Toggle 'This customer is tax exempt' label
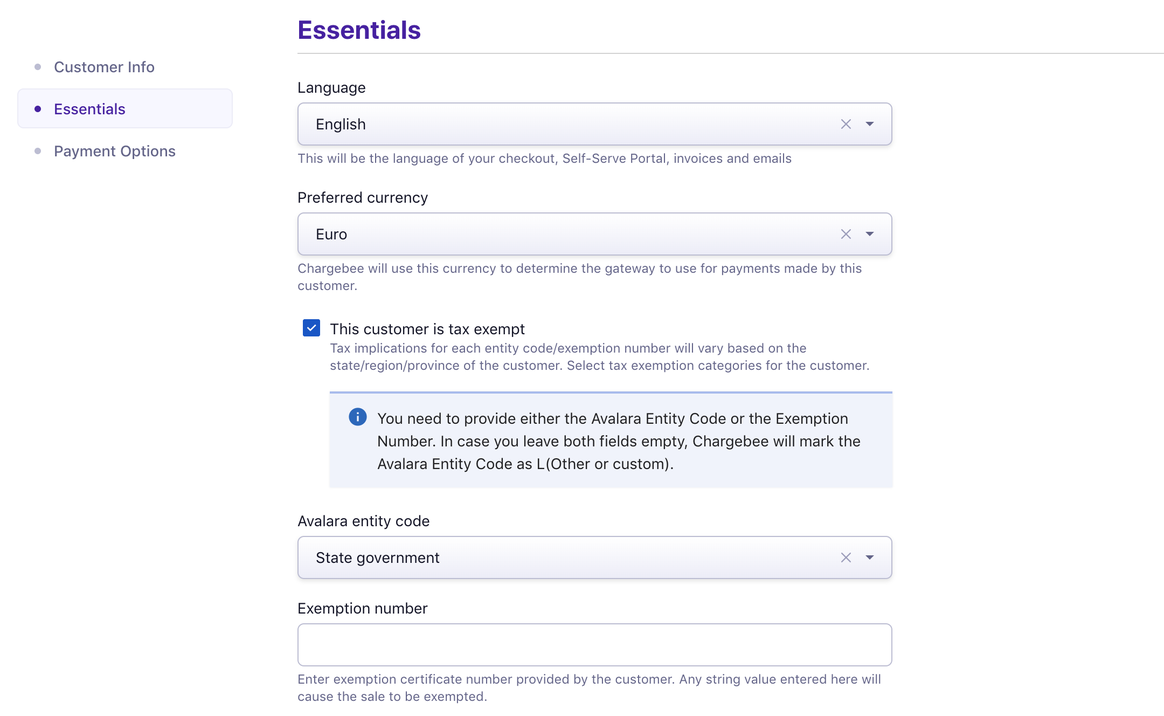This screenshot has width=1164, height=716. click(427, 329)
